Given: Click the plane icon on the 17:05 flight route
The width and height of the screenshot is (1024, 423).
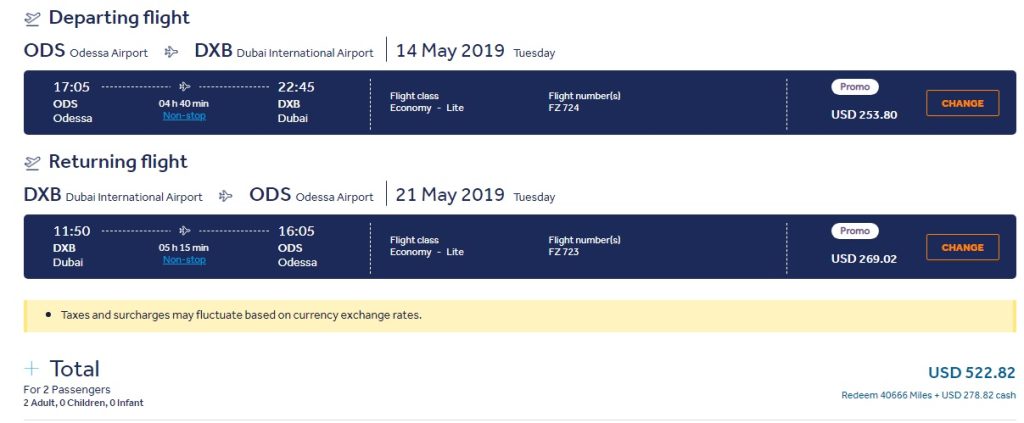Looking at the screenshot, I should click(184, 87).
